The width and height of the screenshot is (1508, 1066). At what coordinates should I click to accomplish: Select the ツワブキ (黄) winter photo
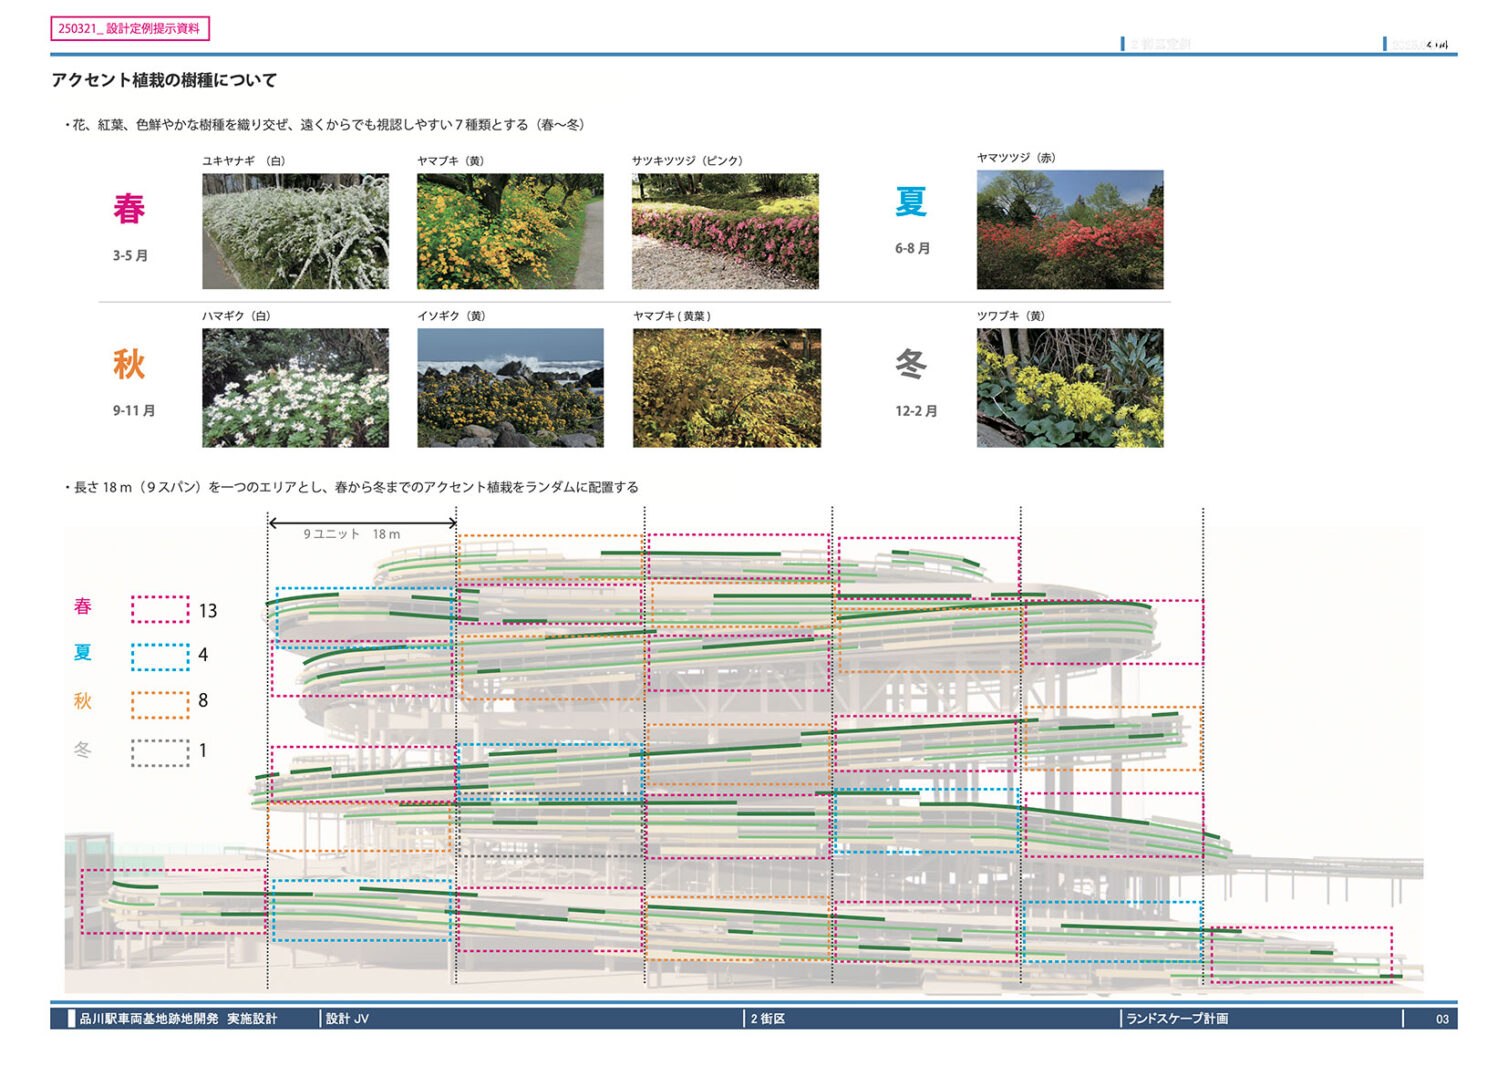(1070, 387)
